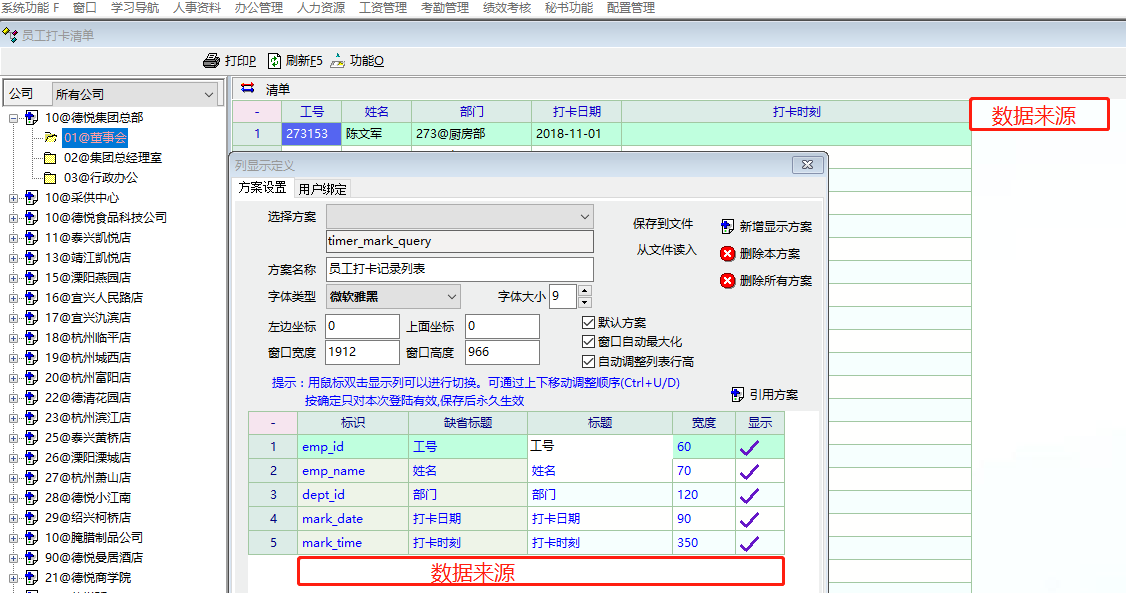Select the 02@集团总经理室 folder
1126x593 pixels.
112,158
